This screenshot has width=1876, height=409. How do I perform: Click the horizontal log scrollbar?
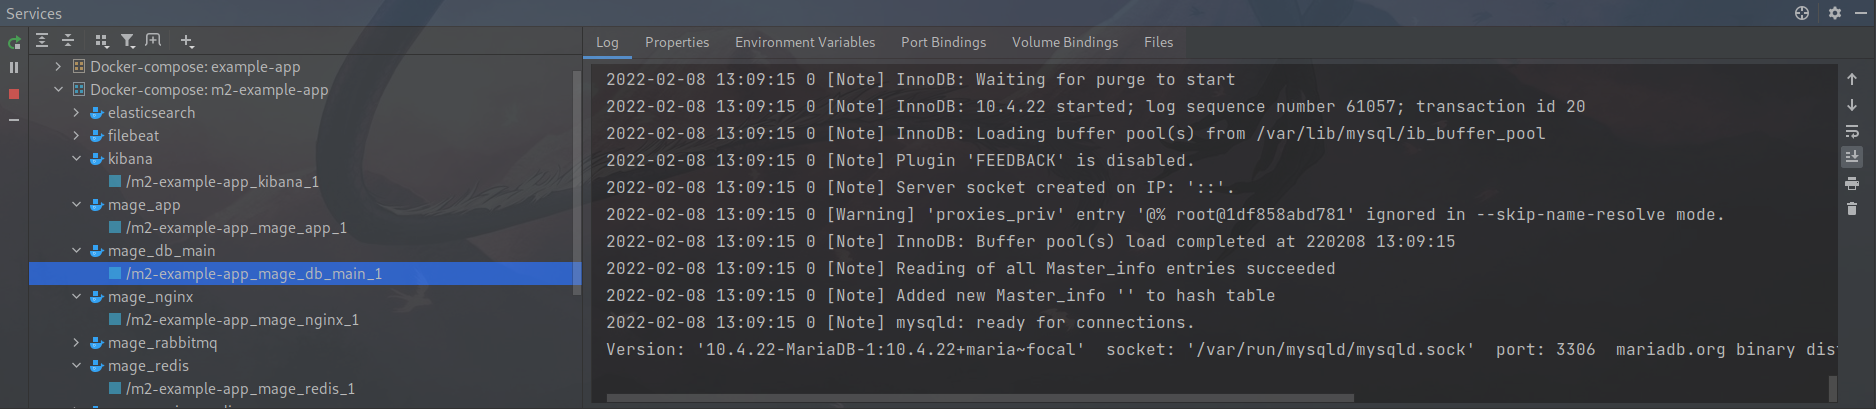pos(980,398)
